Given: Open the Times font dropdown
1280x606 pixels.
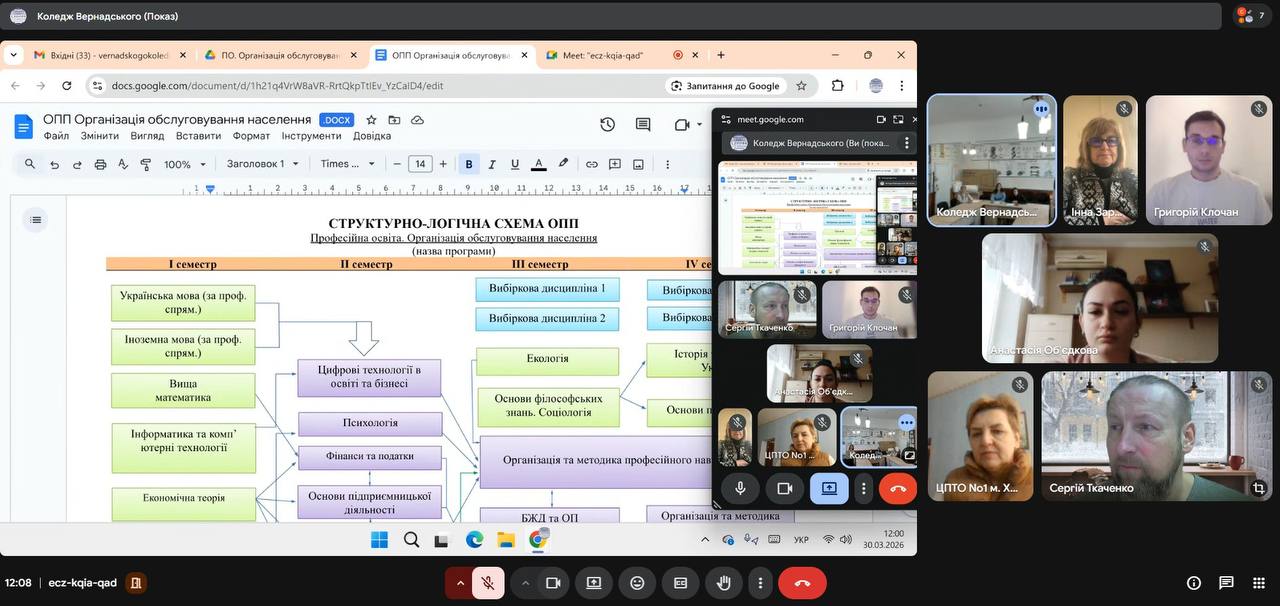Looking at the screenshot, I should pos(347,164).
